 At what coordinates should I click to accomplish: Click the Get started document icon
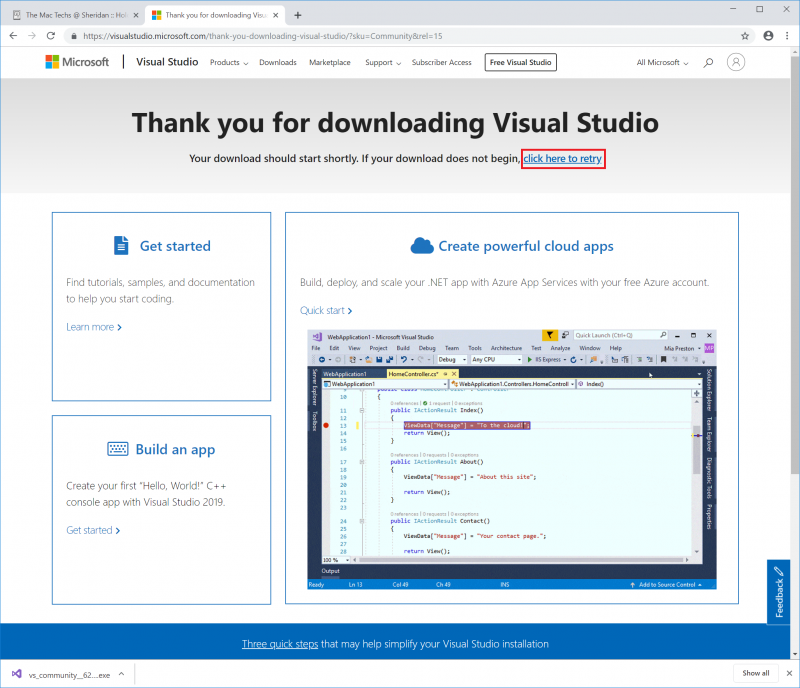[121, 245]
